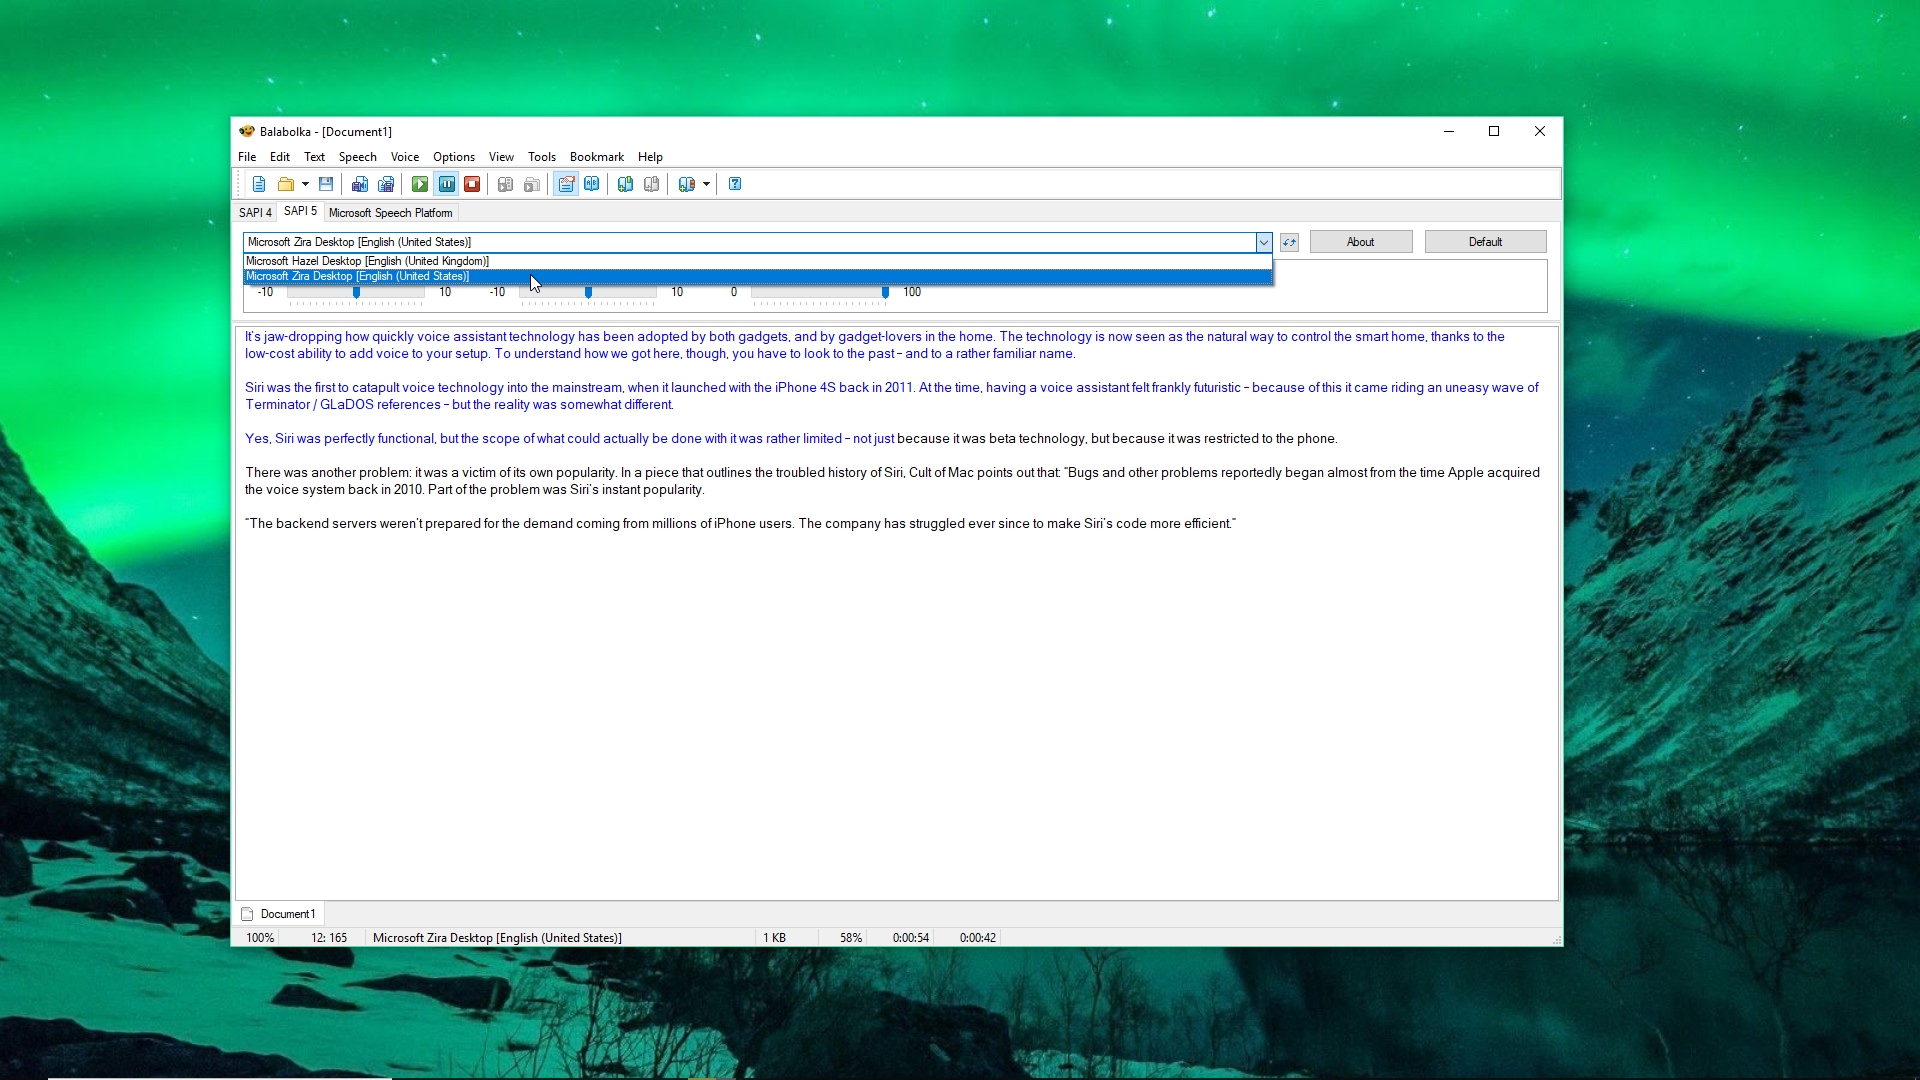Select Microsoft Hazel Desktop voice
Image resolution: width=1920 pixels, height=1080 pixels.
point(367,261)
